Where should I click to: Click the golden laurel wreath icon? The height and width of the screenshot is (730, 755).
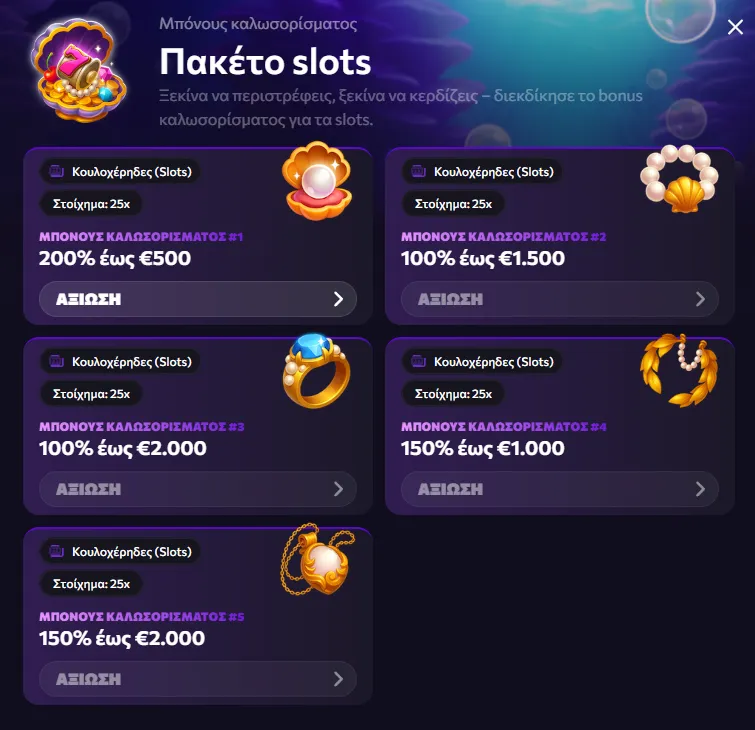(x=679, y=370)
